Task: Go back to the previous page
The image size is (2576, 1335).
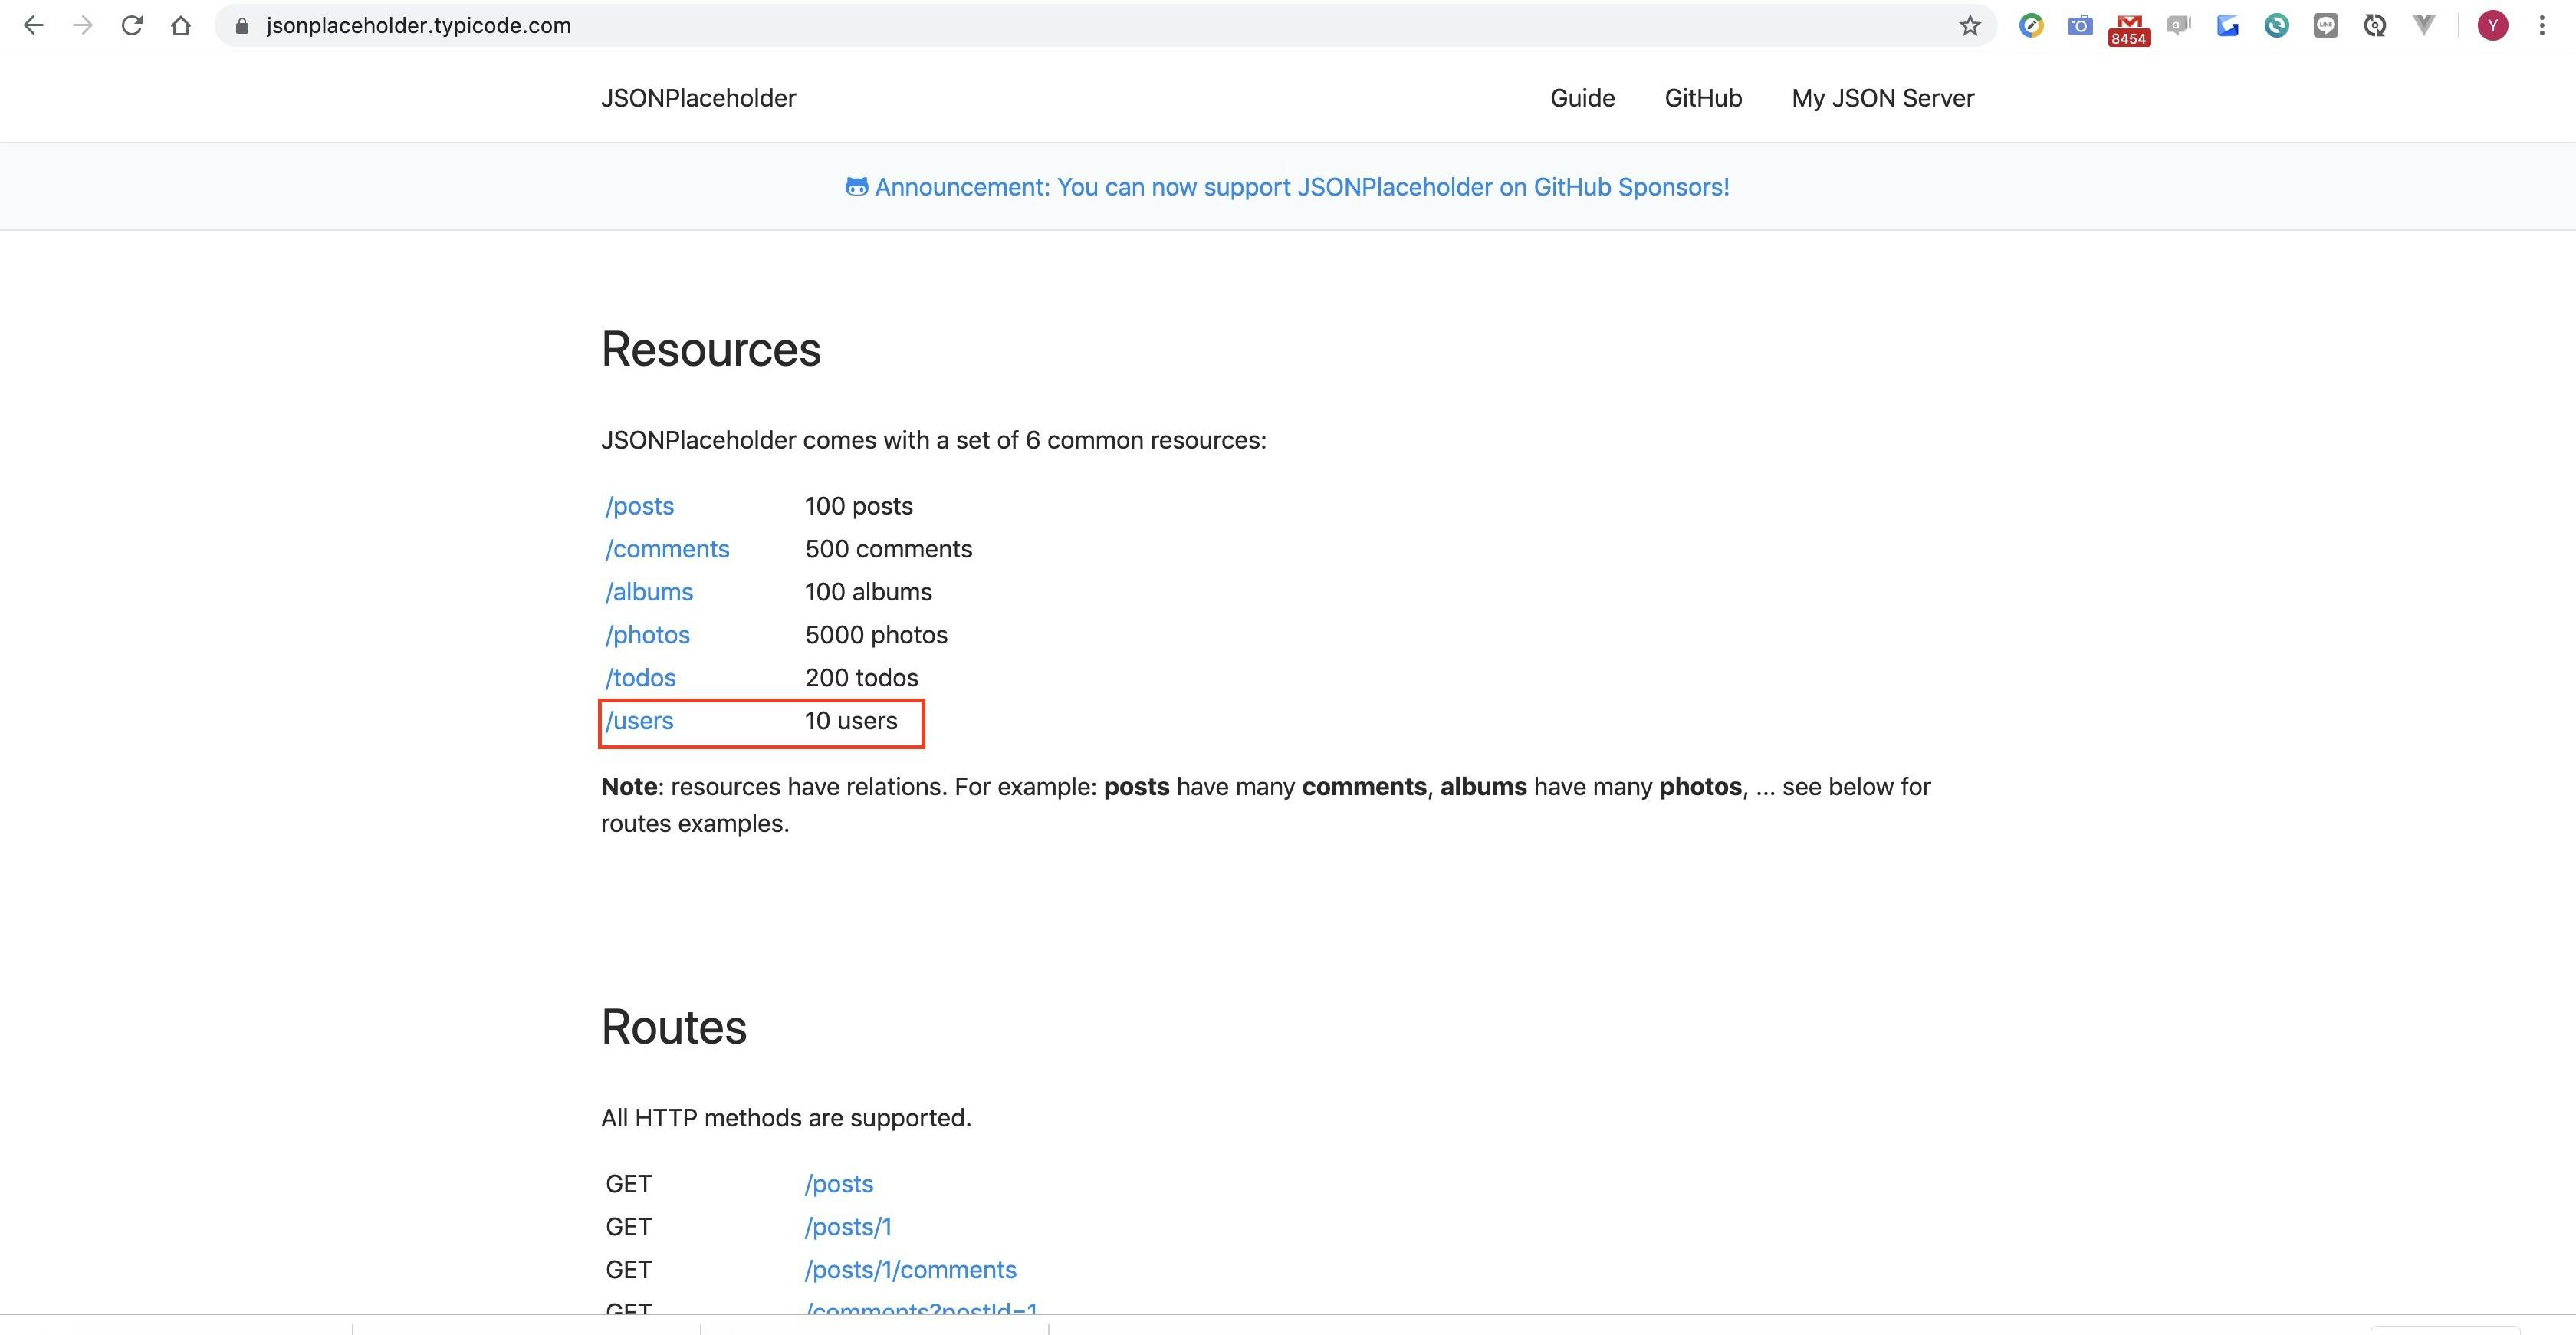Action: (x=33, y=26)
